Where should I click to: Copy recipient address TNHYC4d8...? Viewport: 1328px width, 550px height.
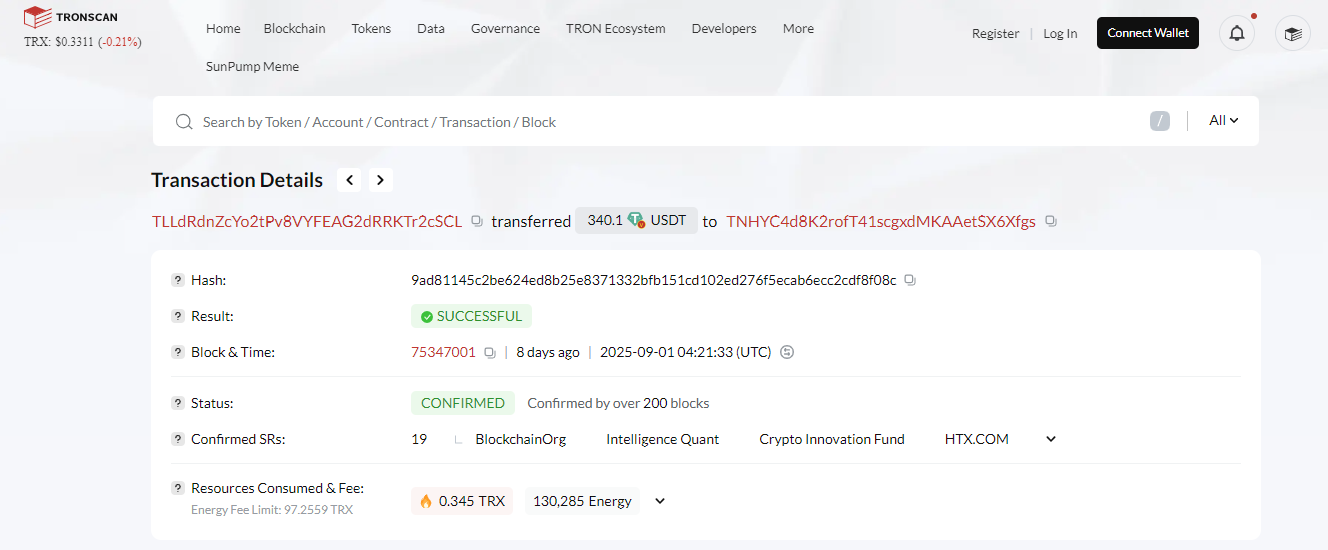(1051, 221)
